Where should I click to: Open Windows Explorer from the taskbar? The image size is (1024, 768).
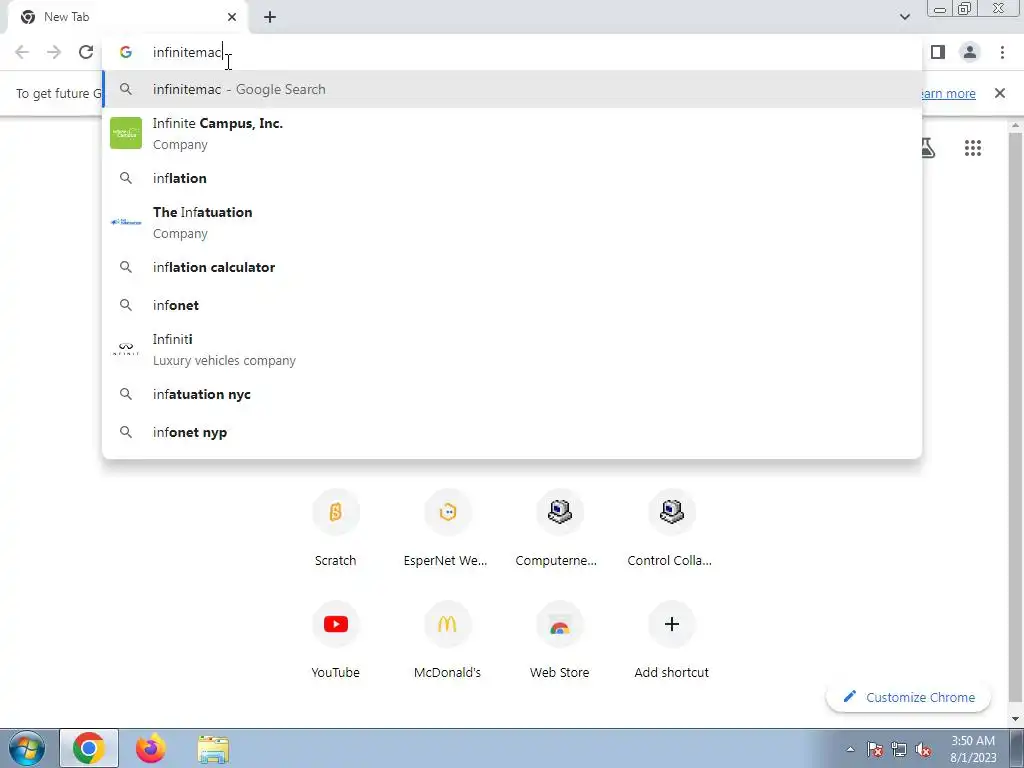pos(213,748)
